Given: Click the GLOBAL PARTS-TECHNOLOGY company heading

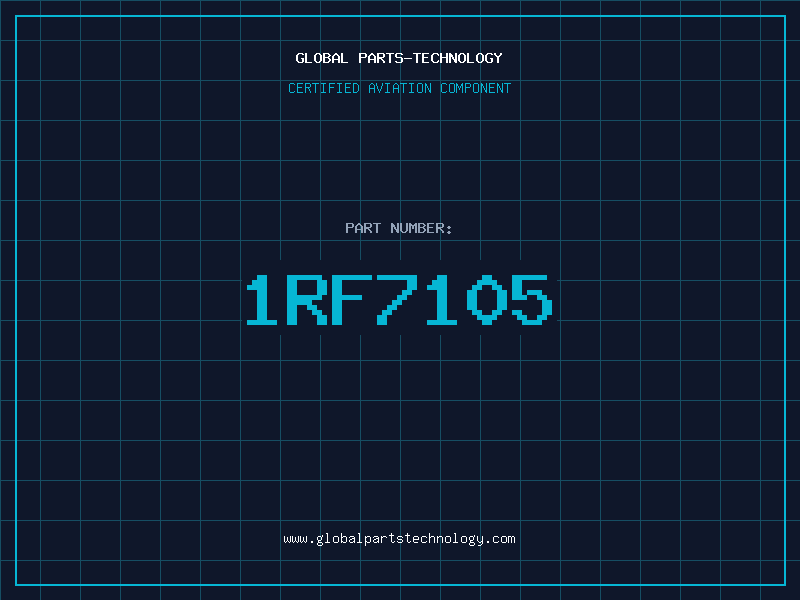Looking at the screenshot, I should coord(399,58).
